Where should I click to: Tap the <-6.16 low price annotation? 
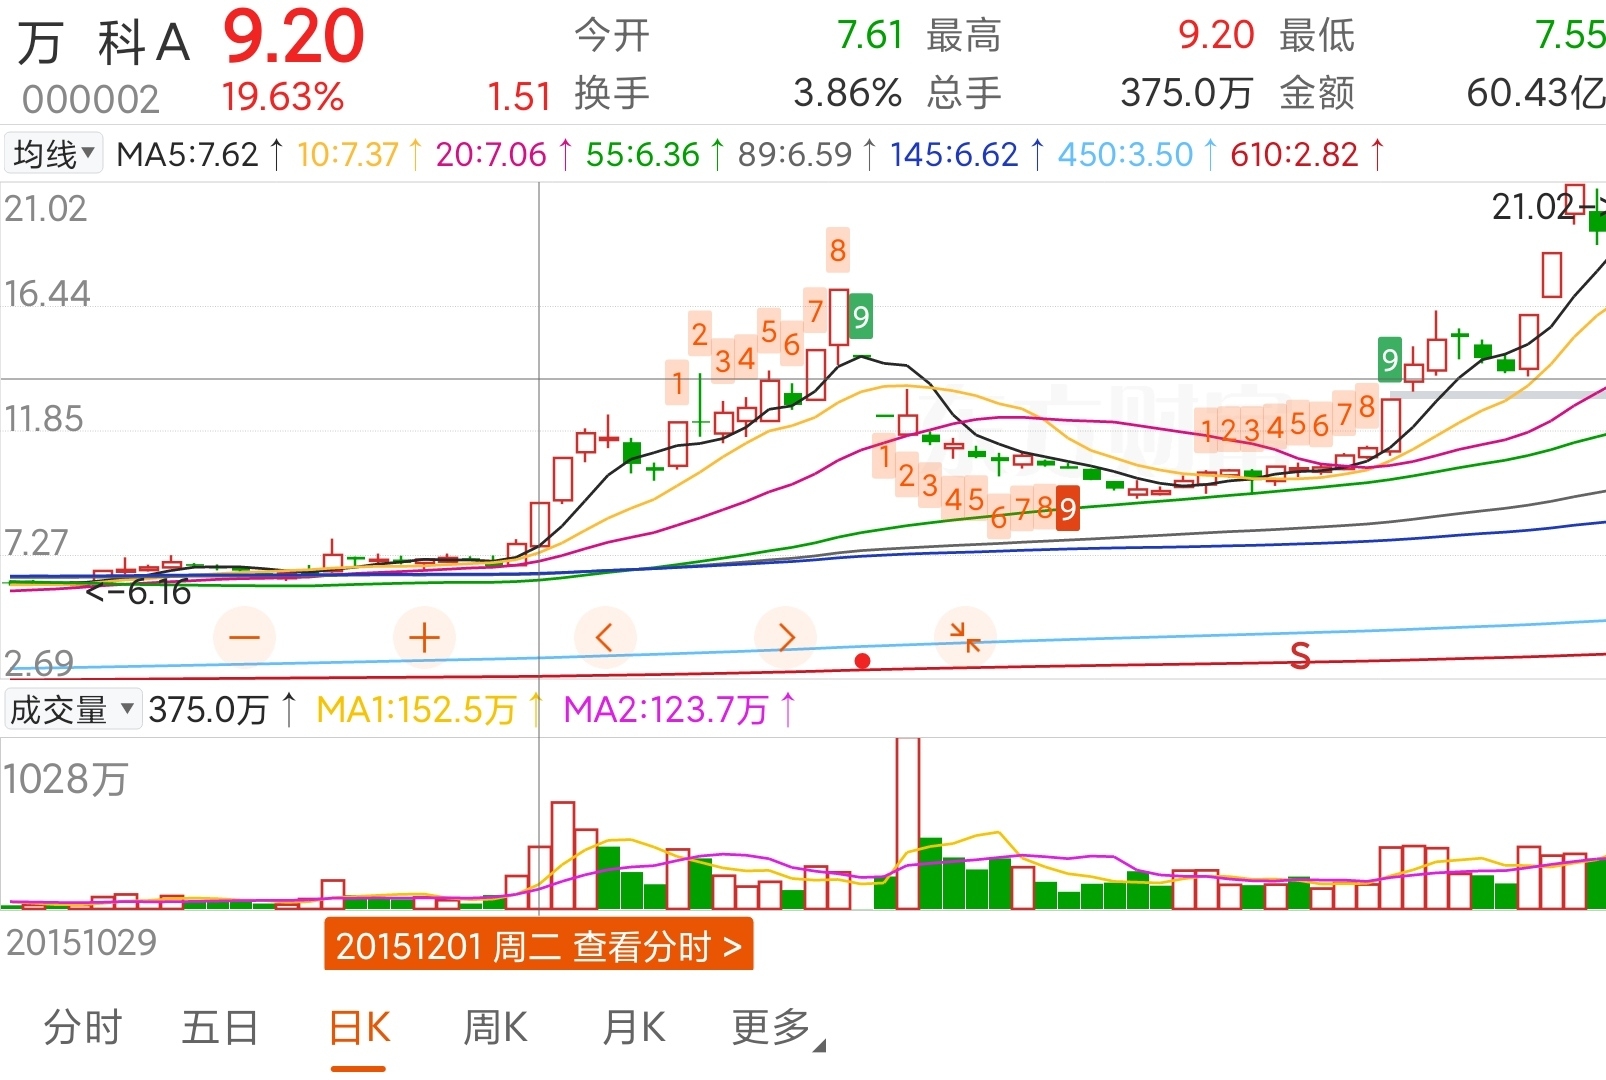point(138,592)
